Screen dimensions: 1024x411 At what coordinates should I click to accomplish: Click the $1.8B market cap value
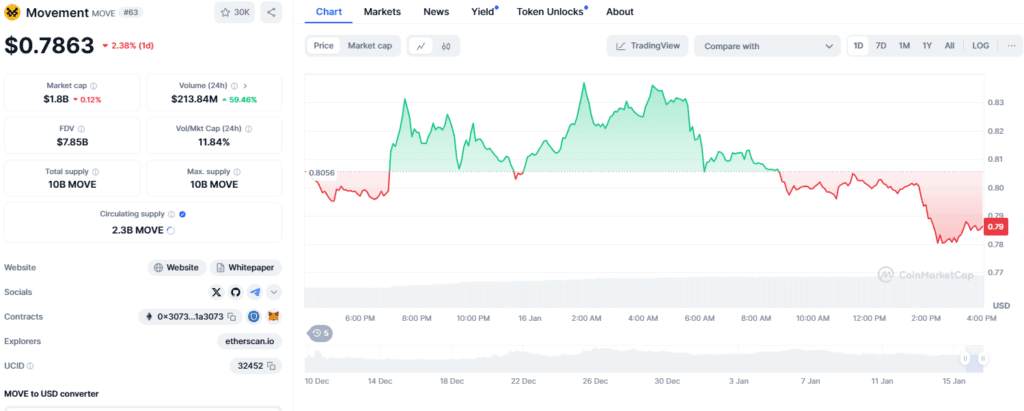[x=56, y=99]
